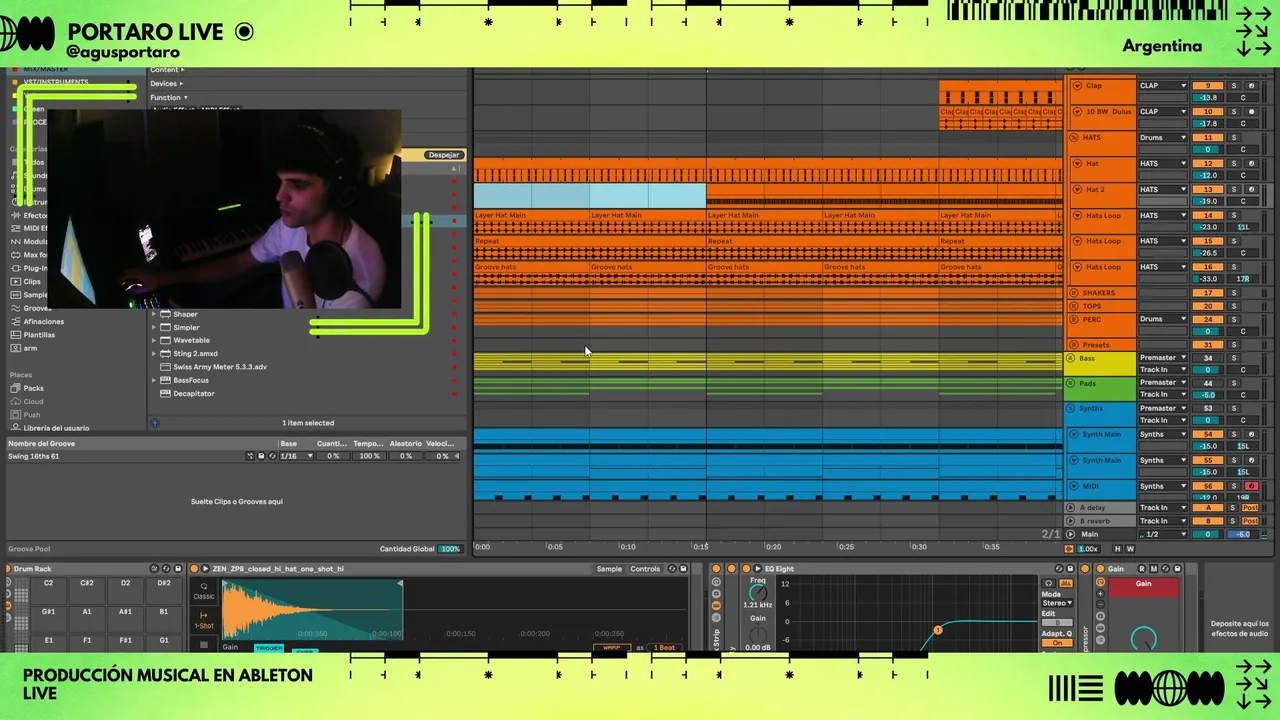1280x720 pixels.
Task: Arm the MIDI track for recording
Action: coord(1251,486)
